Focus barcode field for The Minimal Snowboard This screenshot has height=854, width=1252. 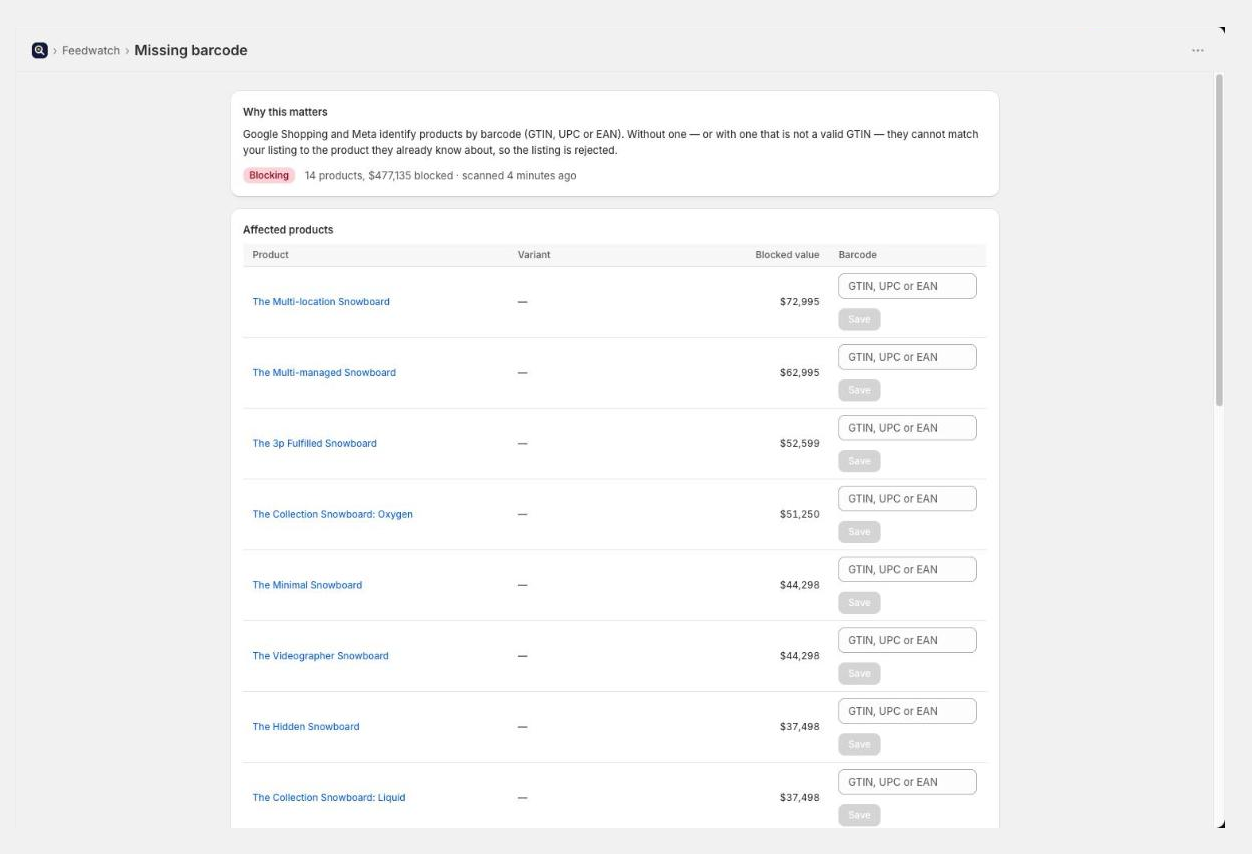pos(907,570)
